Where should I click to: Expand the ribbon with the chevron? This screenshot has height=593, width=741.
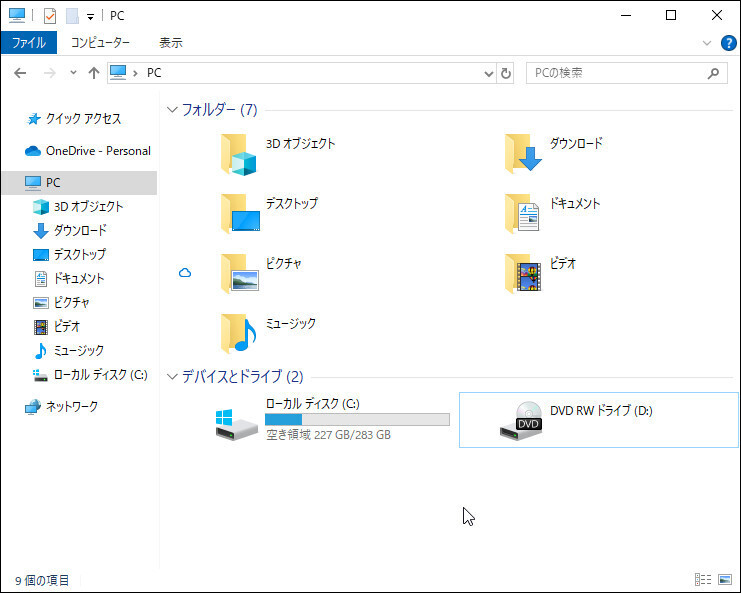(707, 43)
